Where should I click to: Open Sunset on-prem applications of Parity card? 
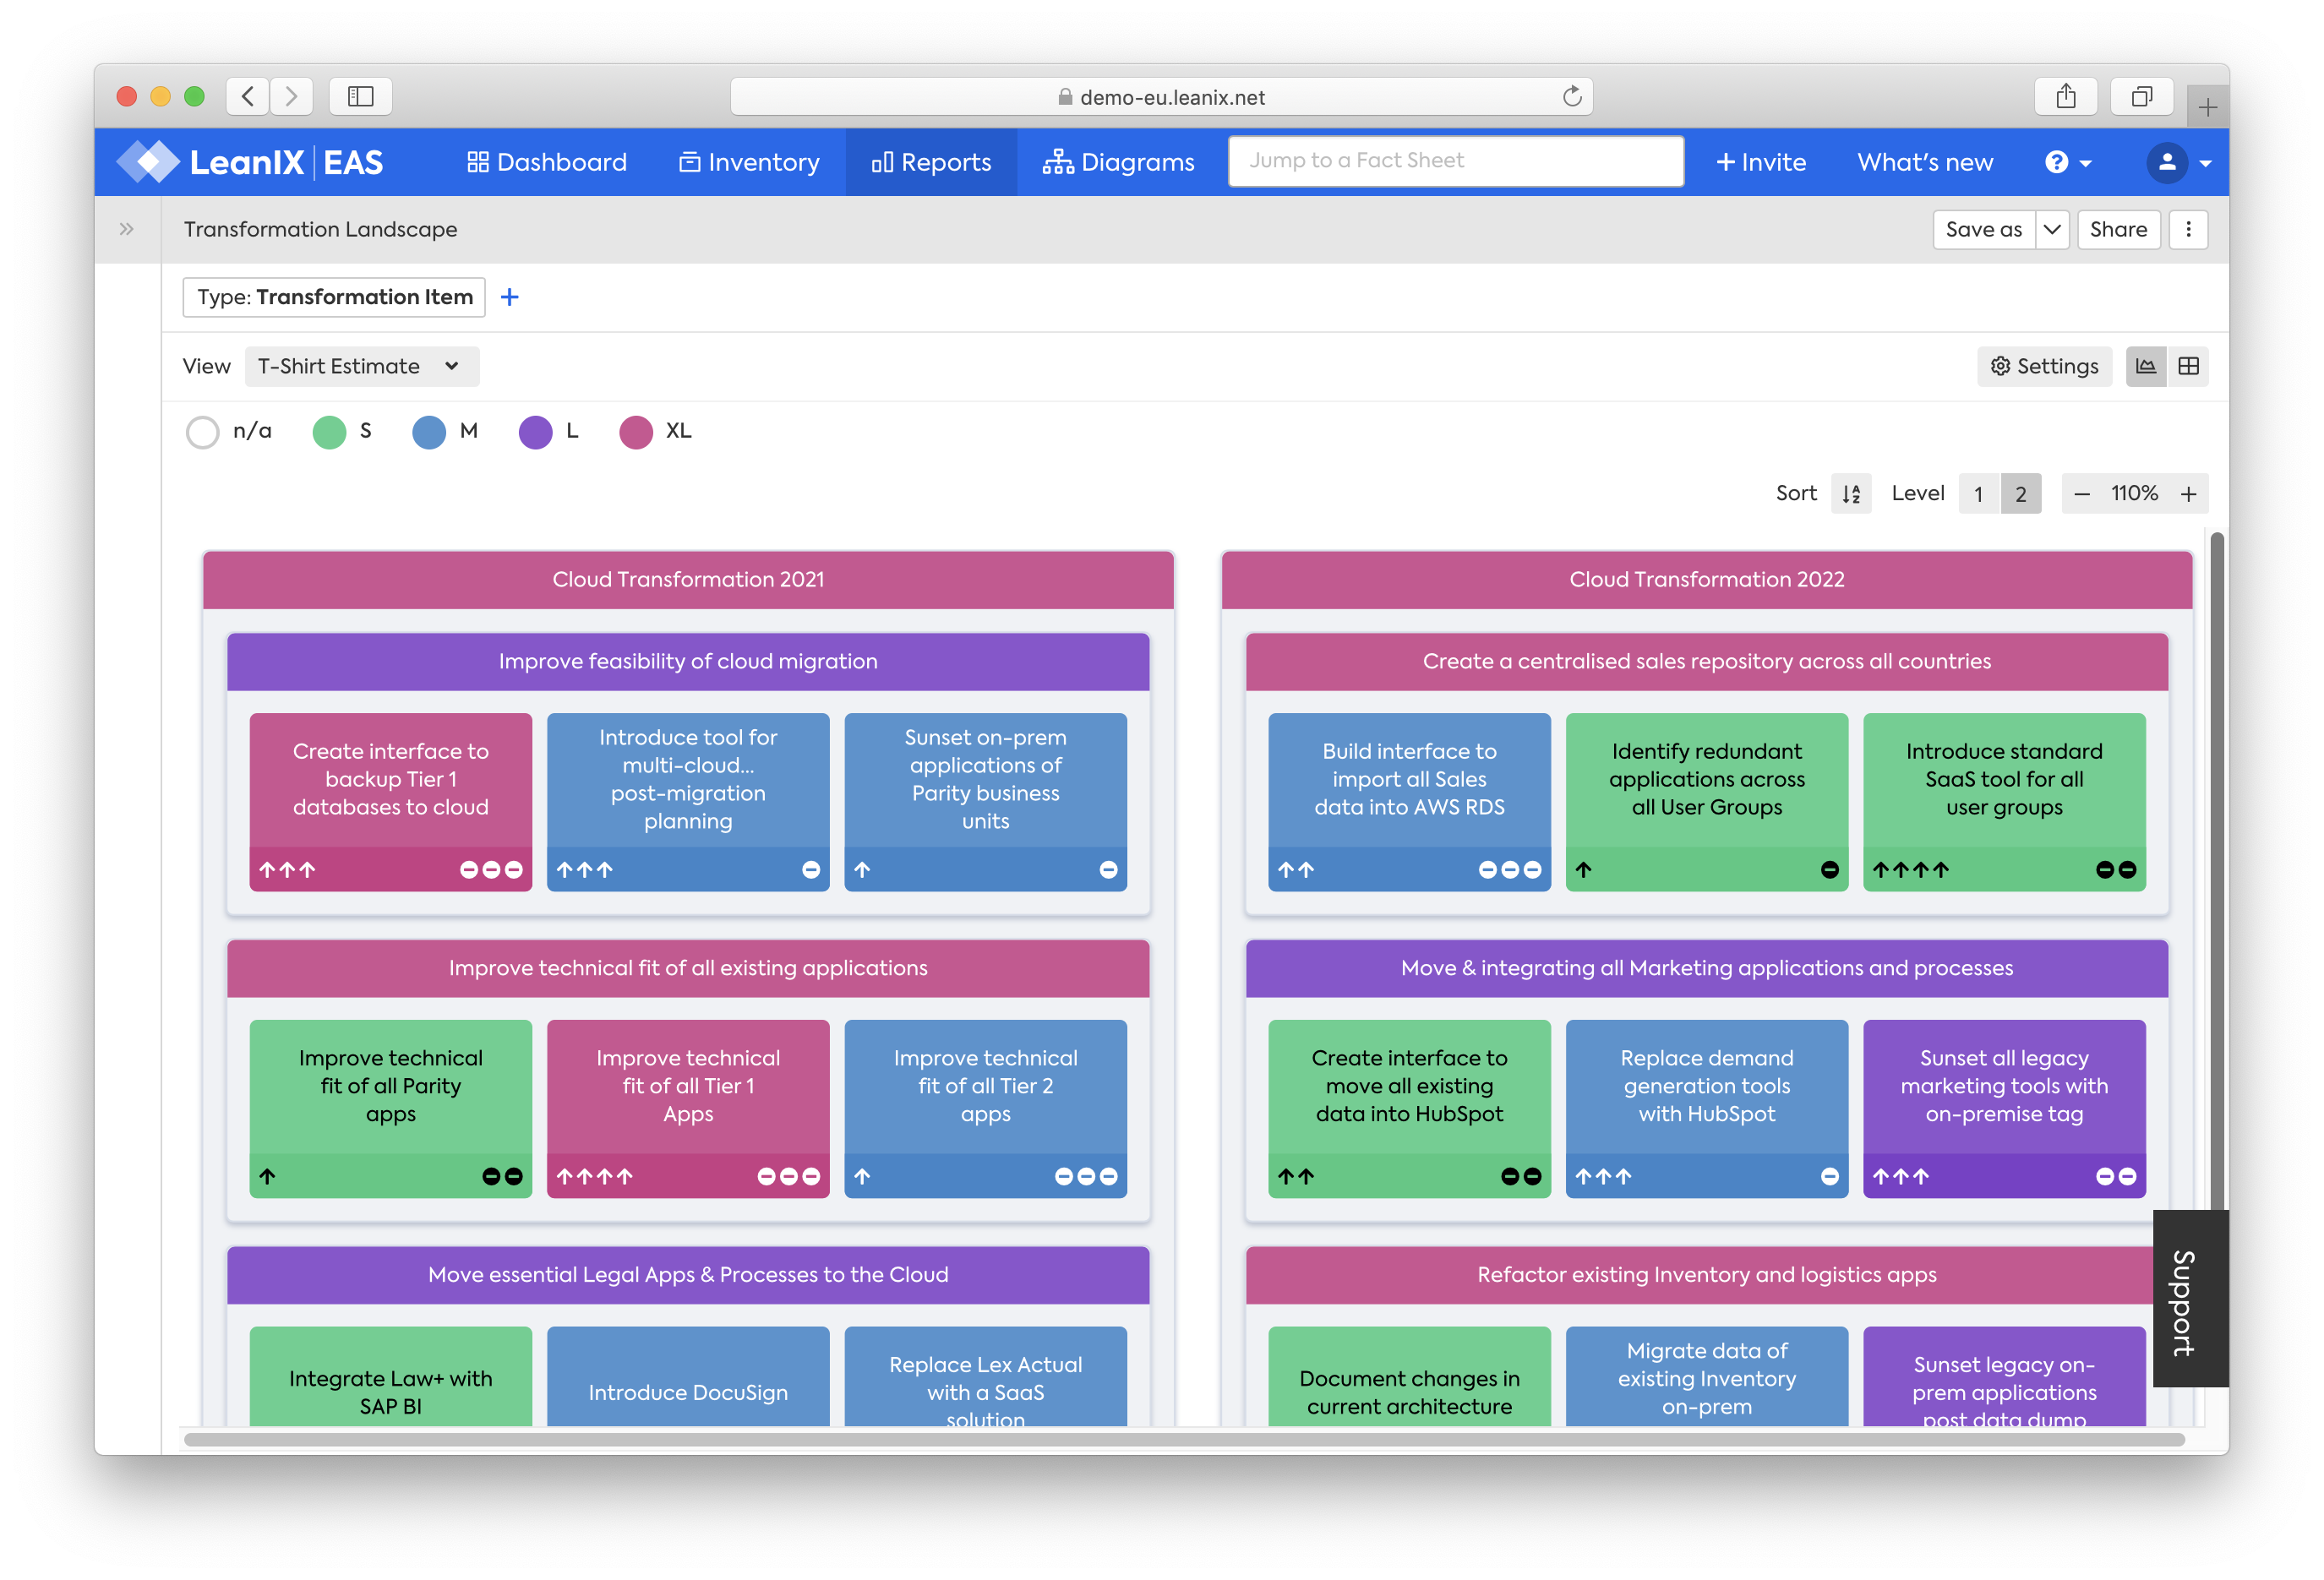coord(985,802)
